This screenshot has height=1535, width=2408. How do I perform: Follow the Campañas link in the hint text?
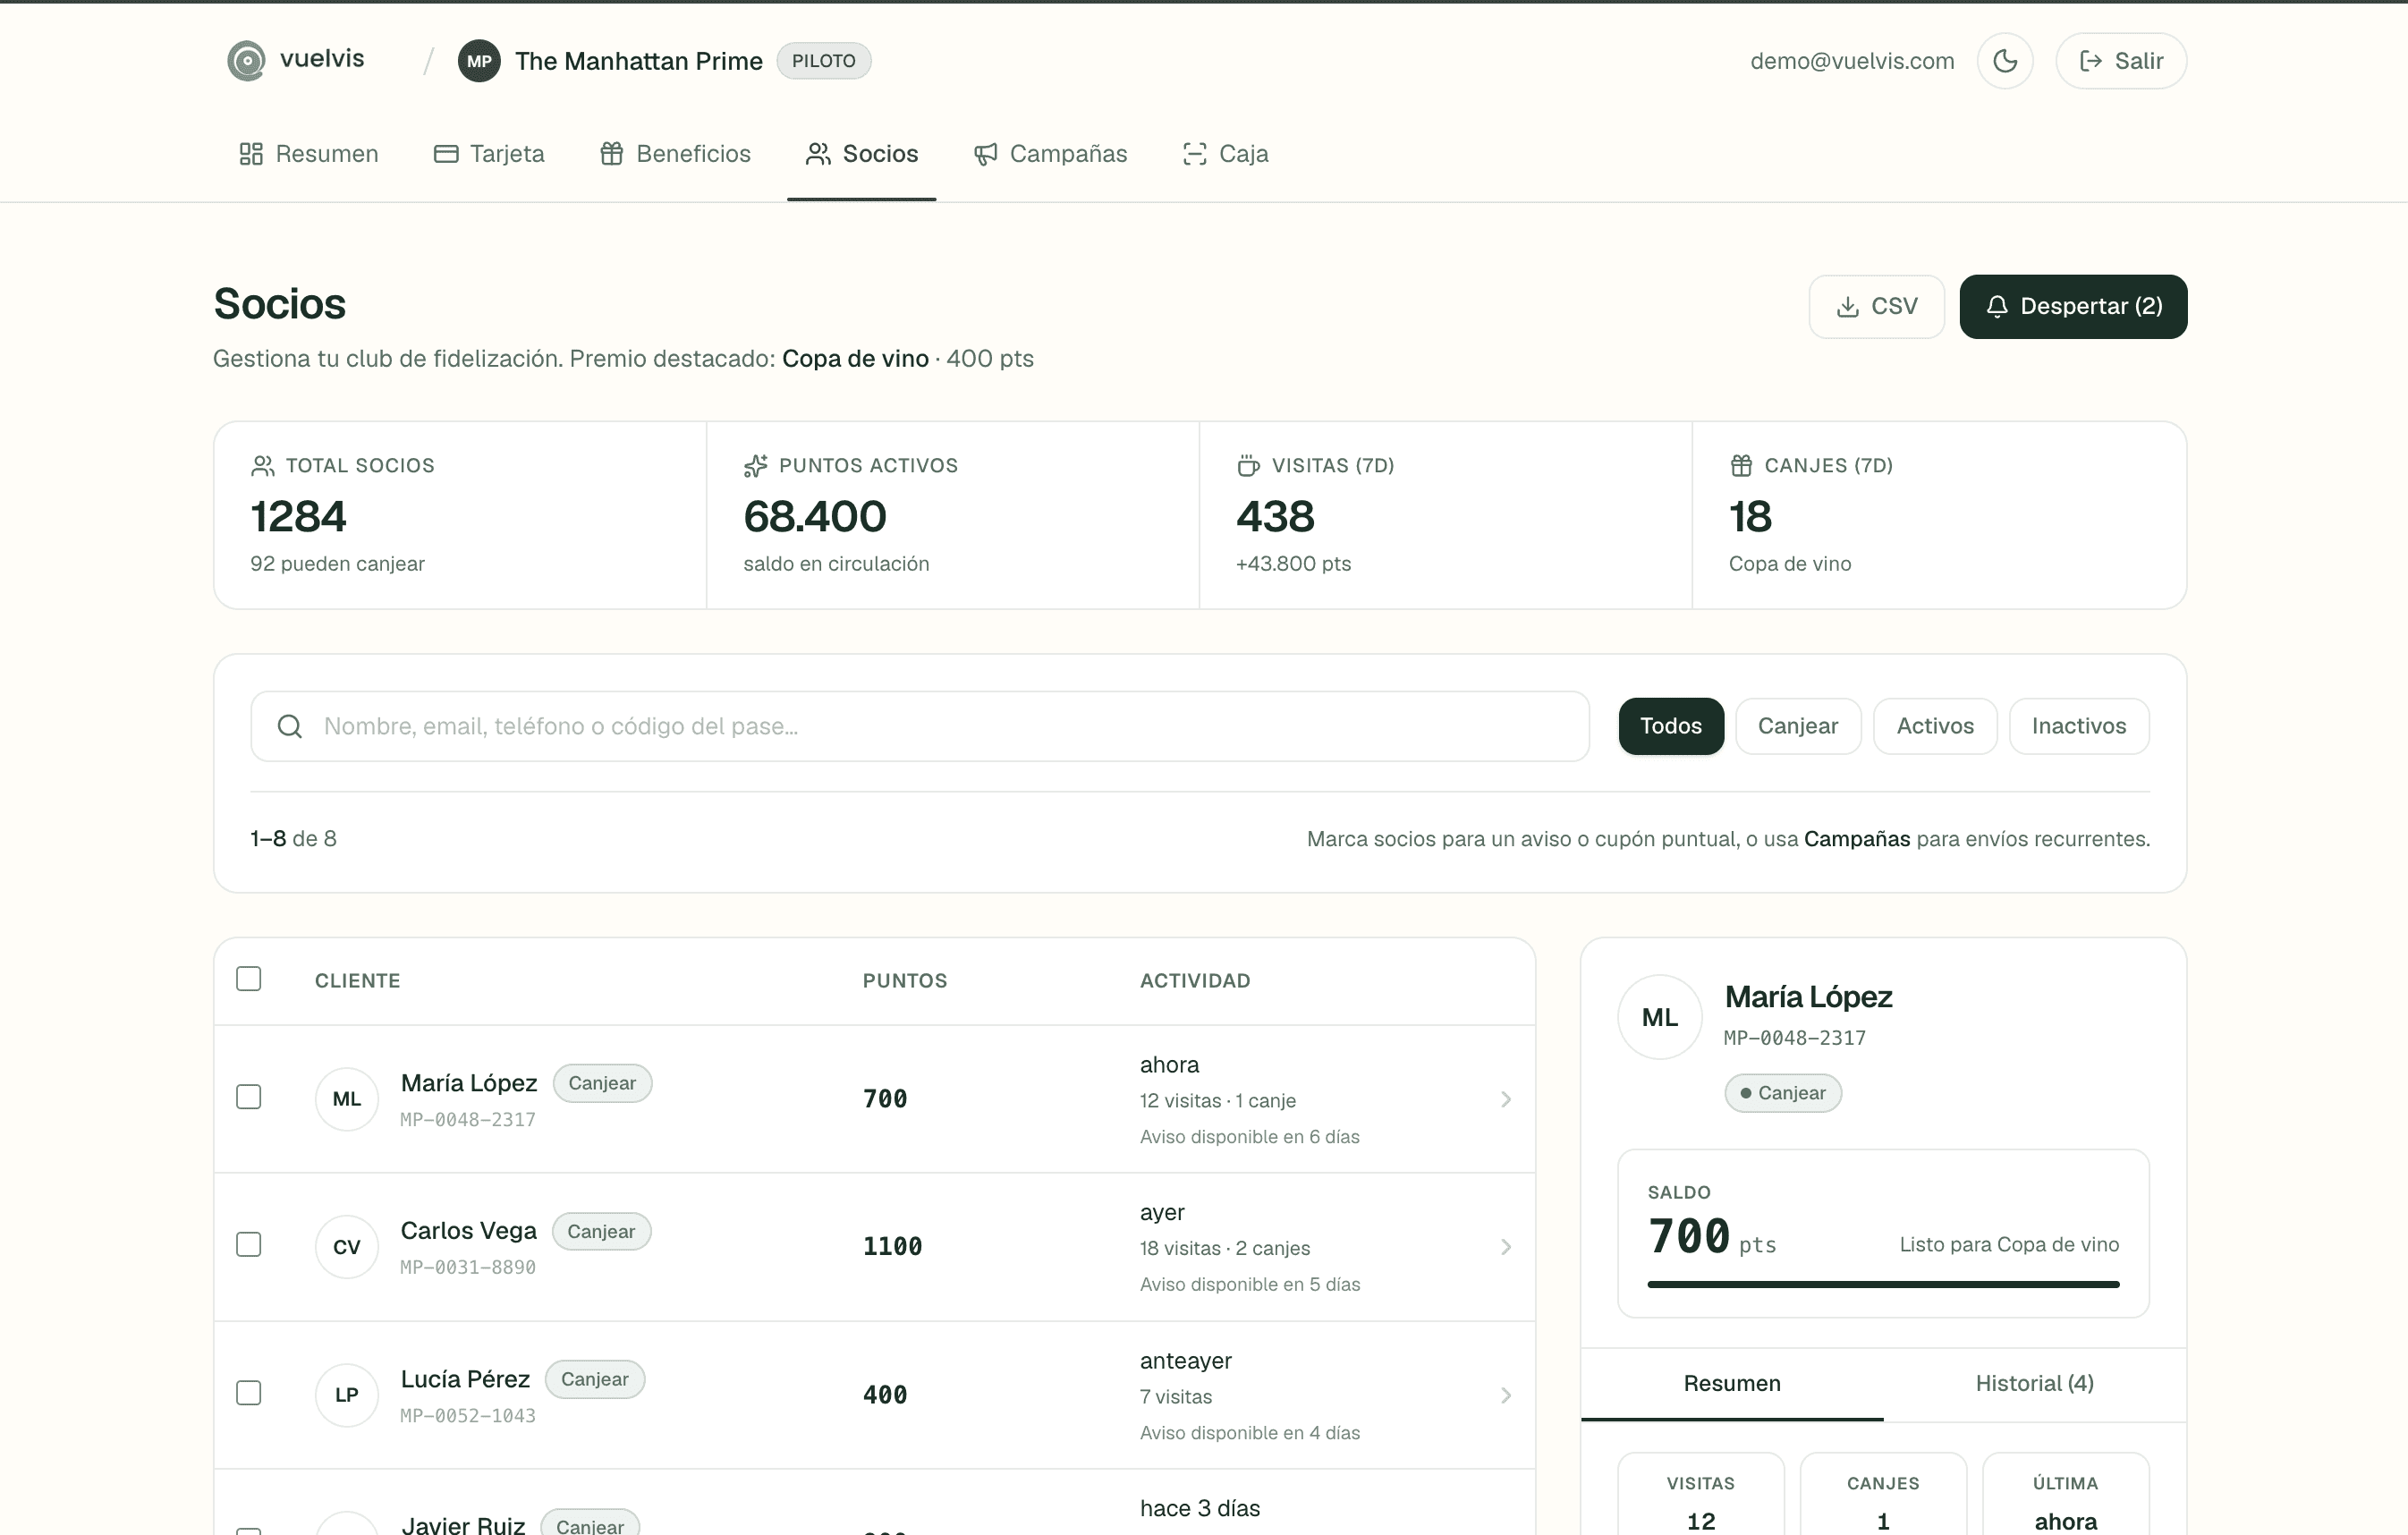point(1857,839)
